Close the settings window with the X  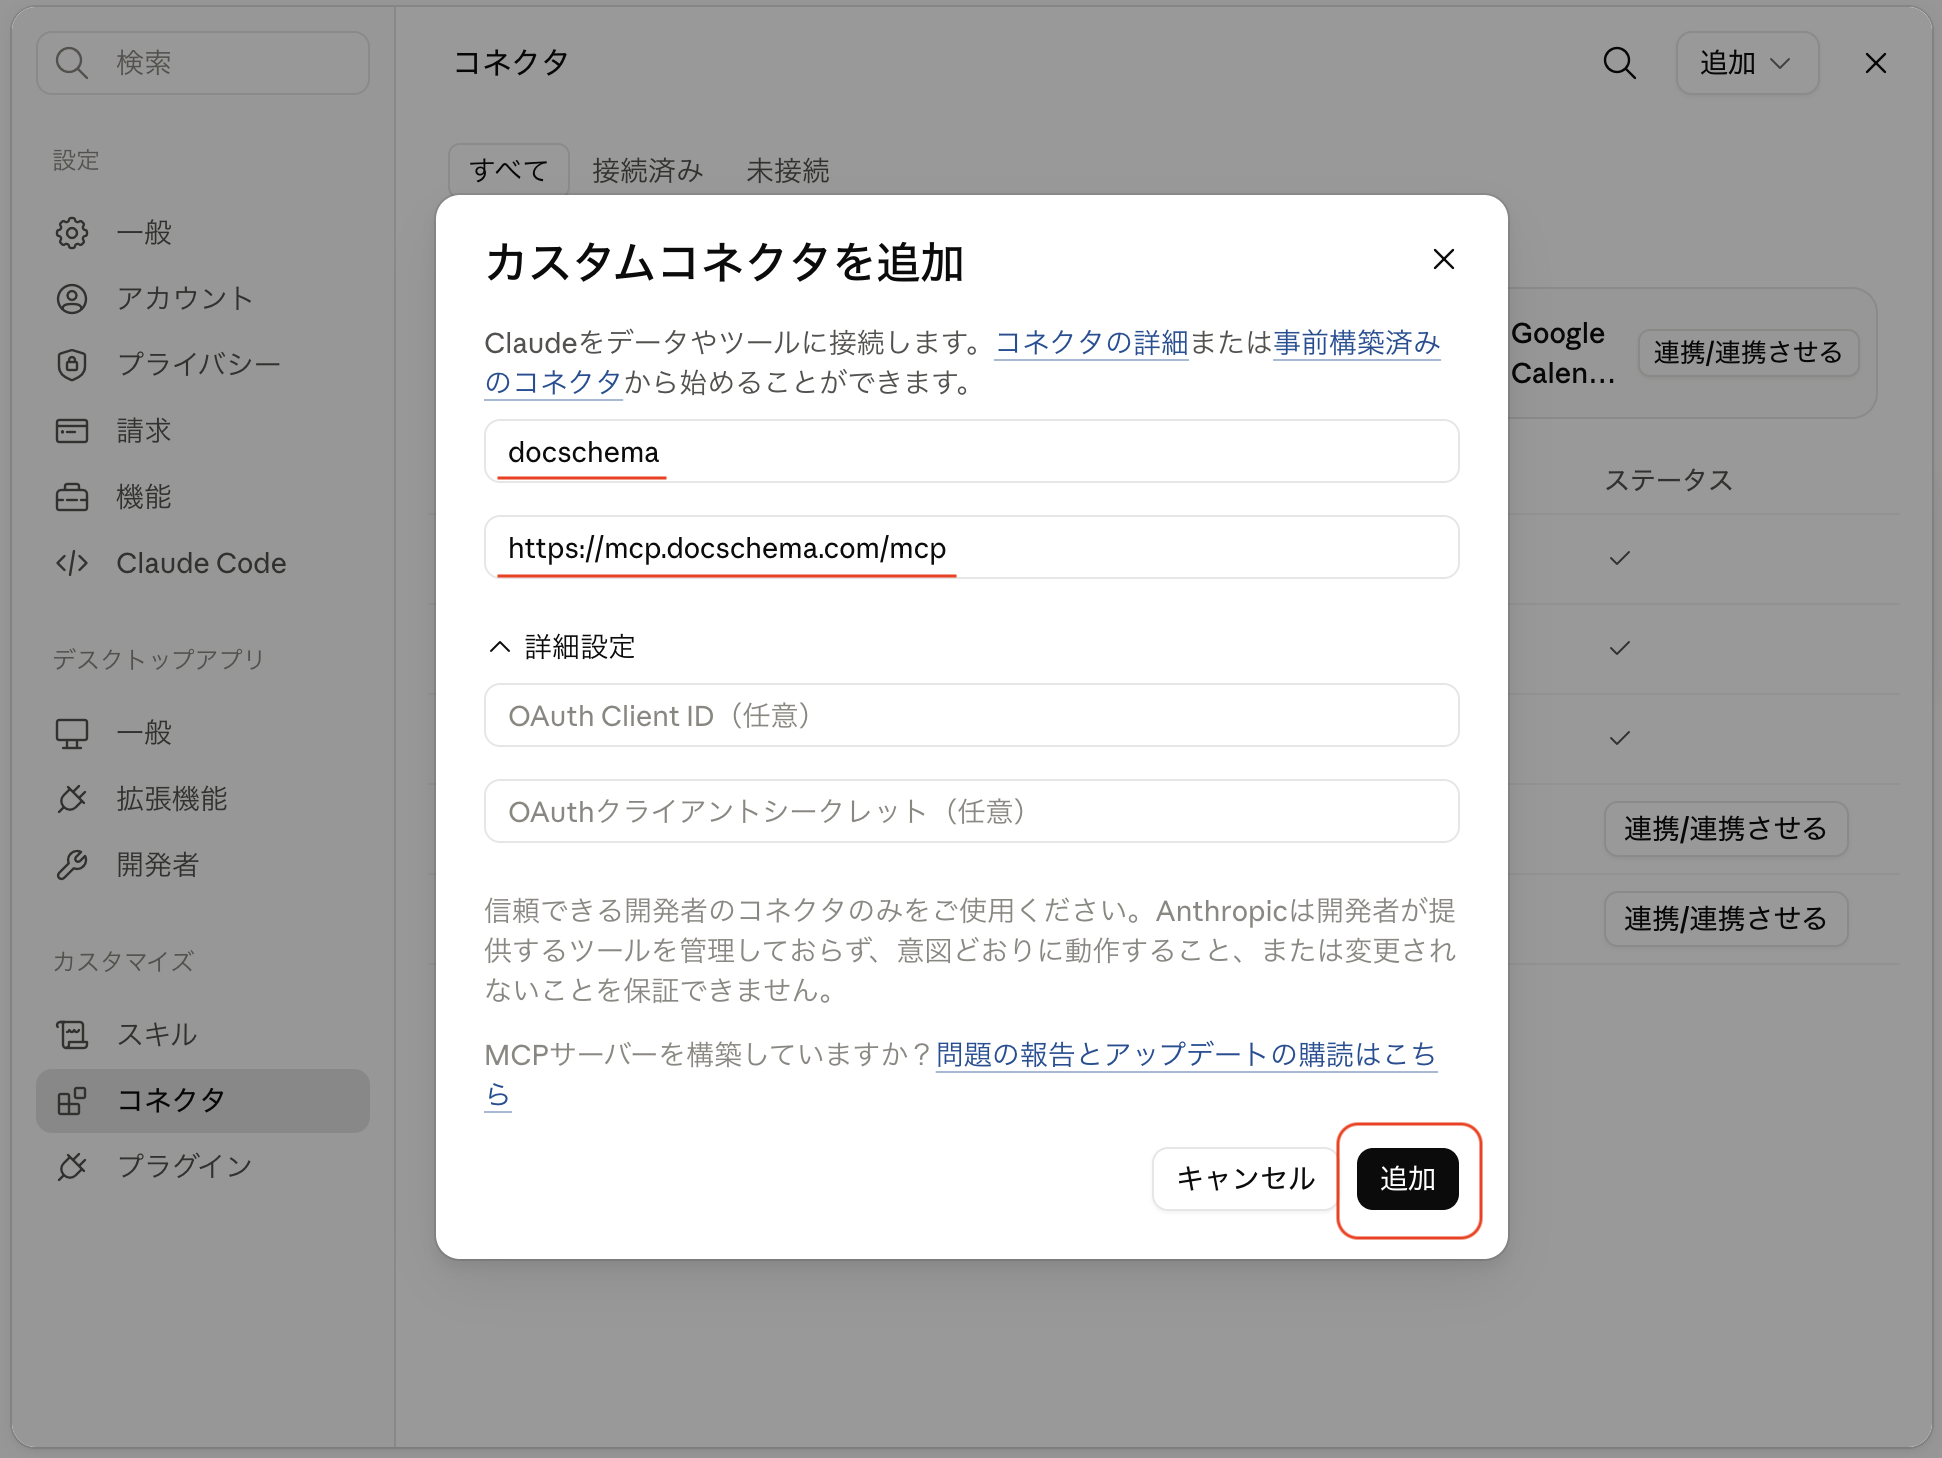[x=1875, y=63]
